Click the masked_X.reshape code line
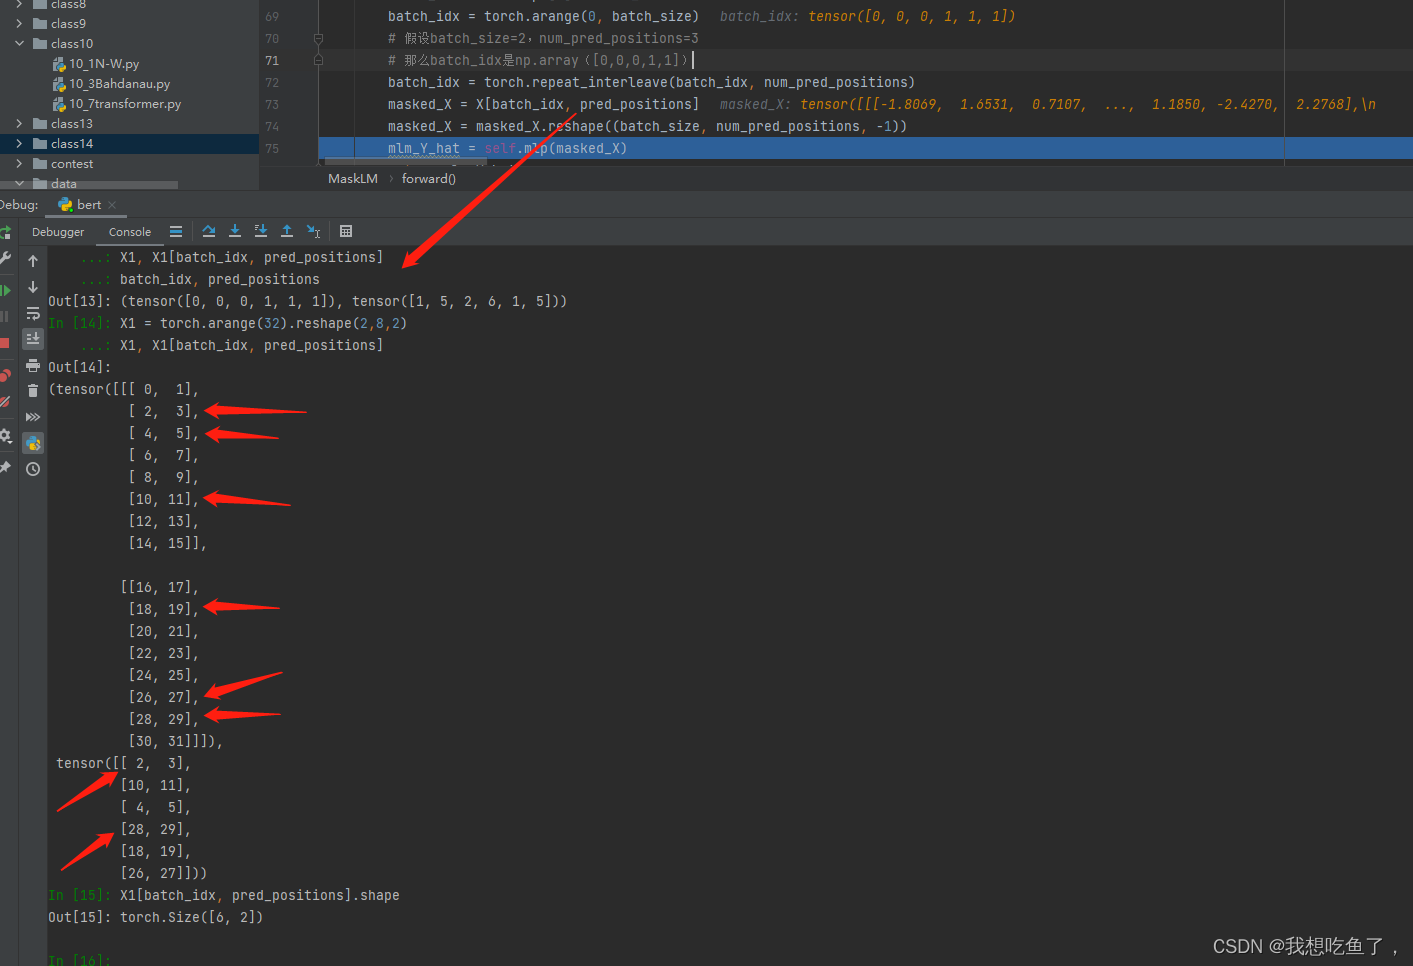This screenshot has width=1413, height=966. pyautogui.click(x=647, y=126)
